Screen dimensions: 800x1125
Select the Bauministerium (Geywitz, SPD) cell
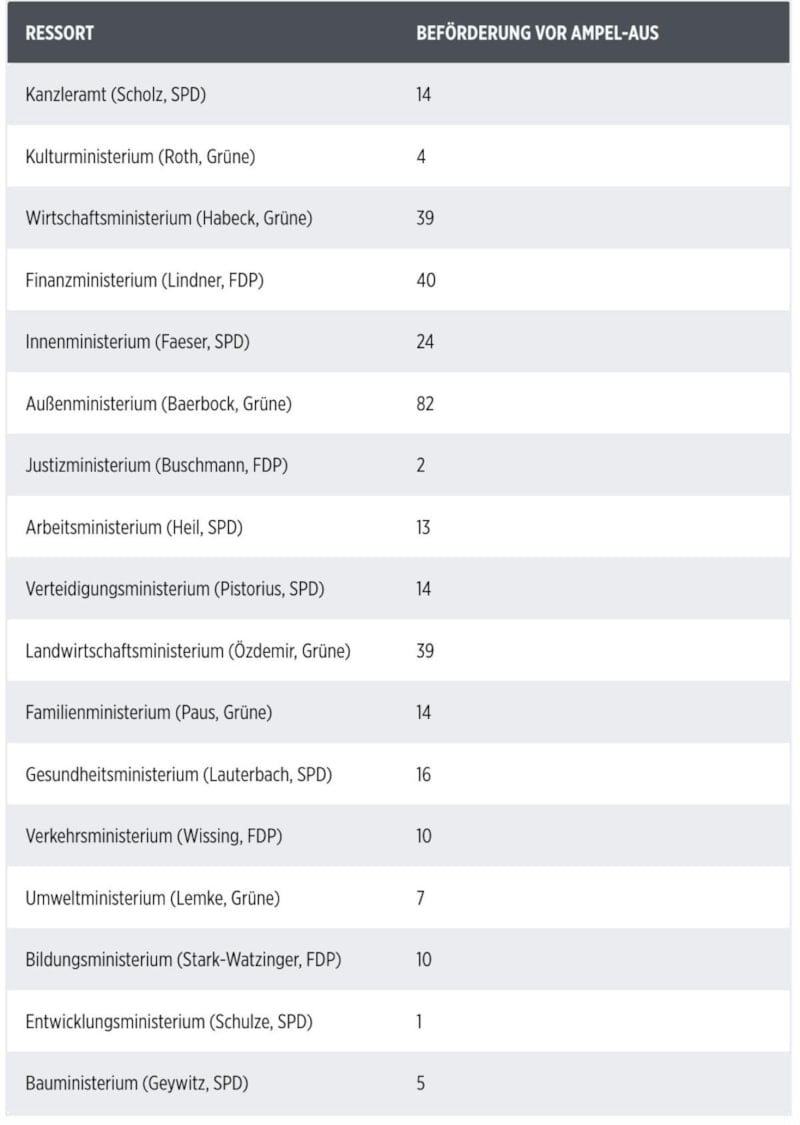[x=136, y=1083]
